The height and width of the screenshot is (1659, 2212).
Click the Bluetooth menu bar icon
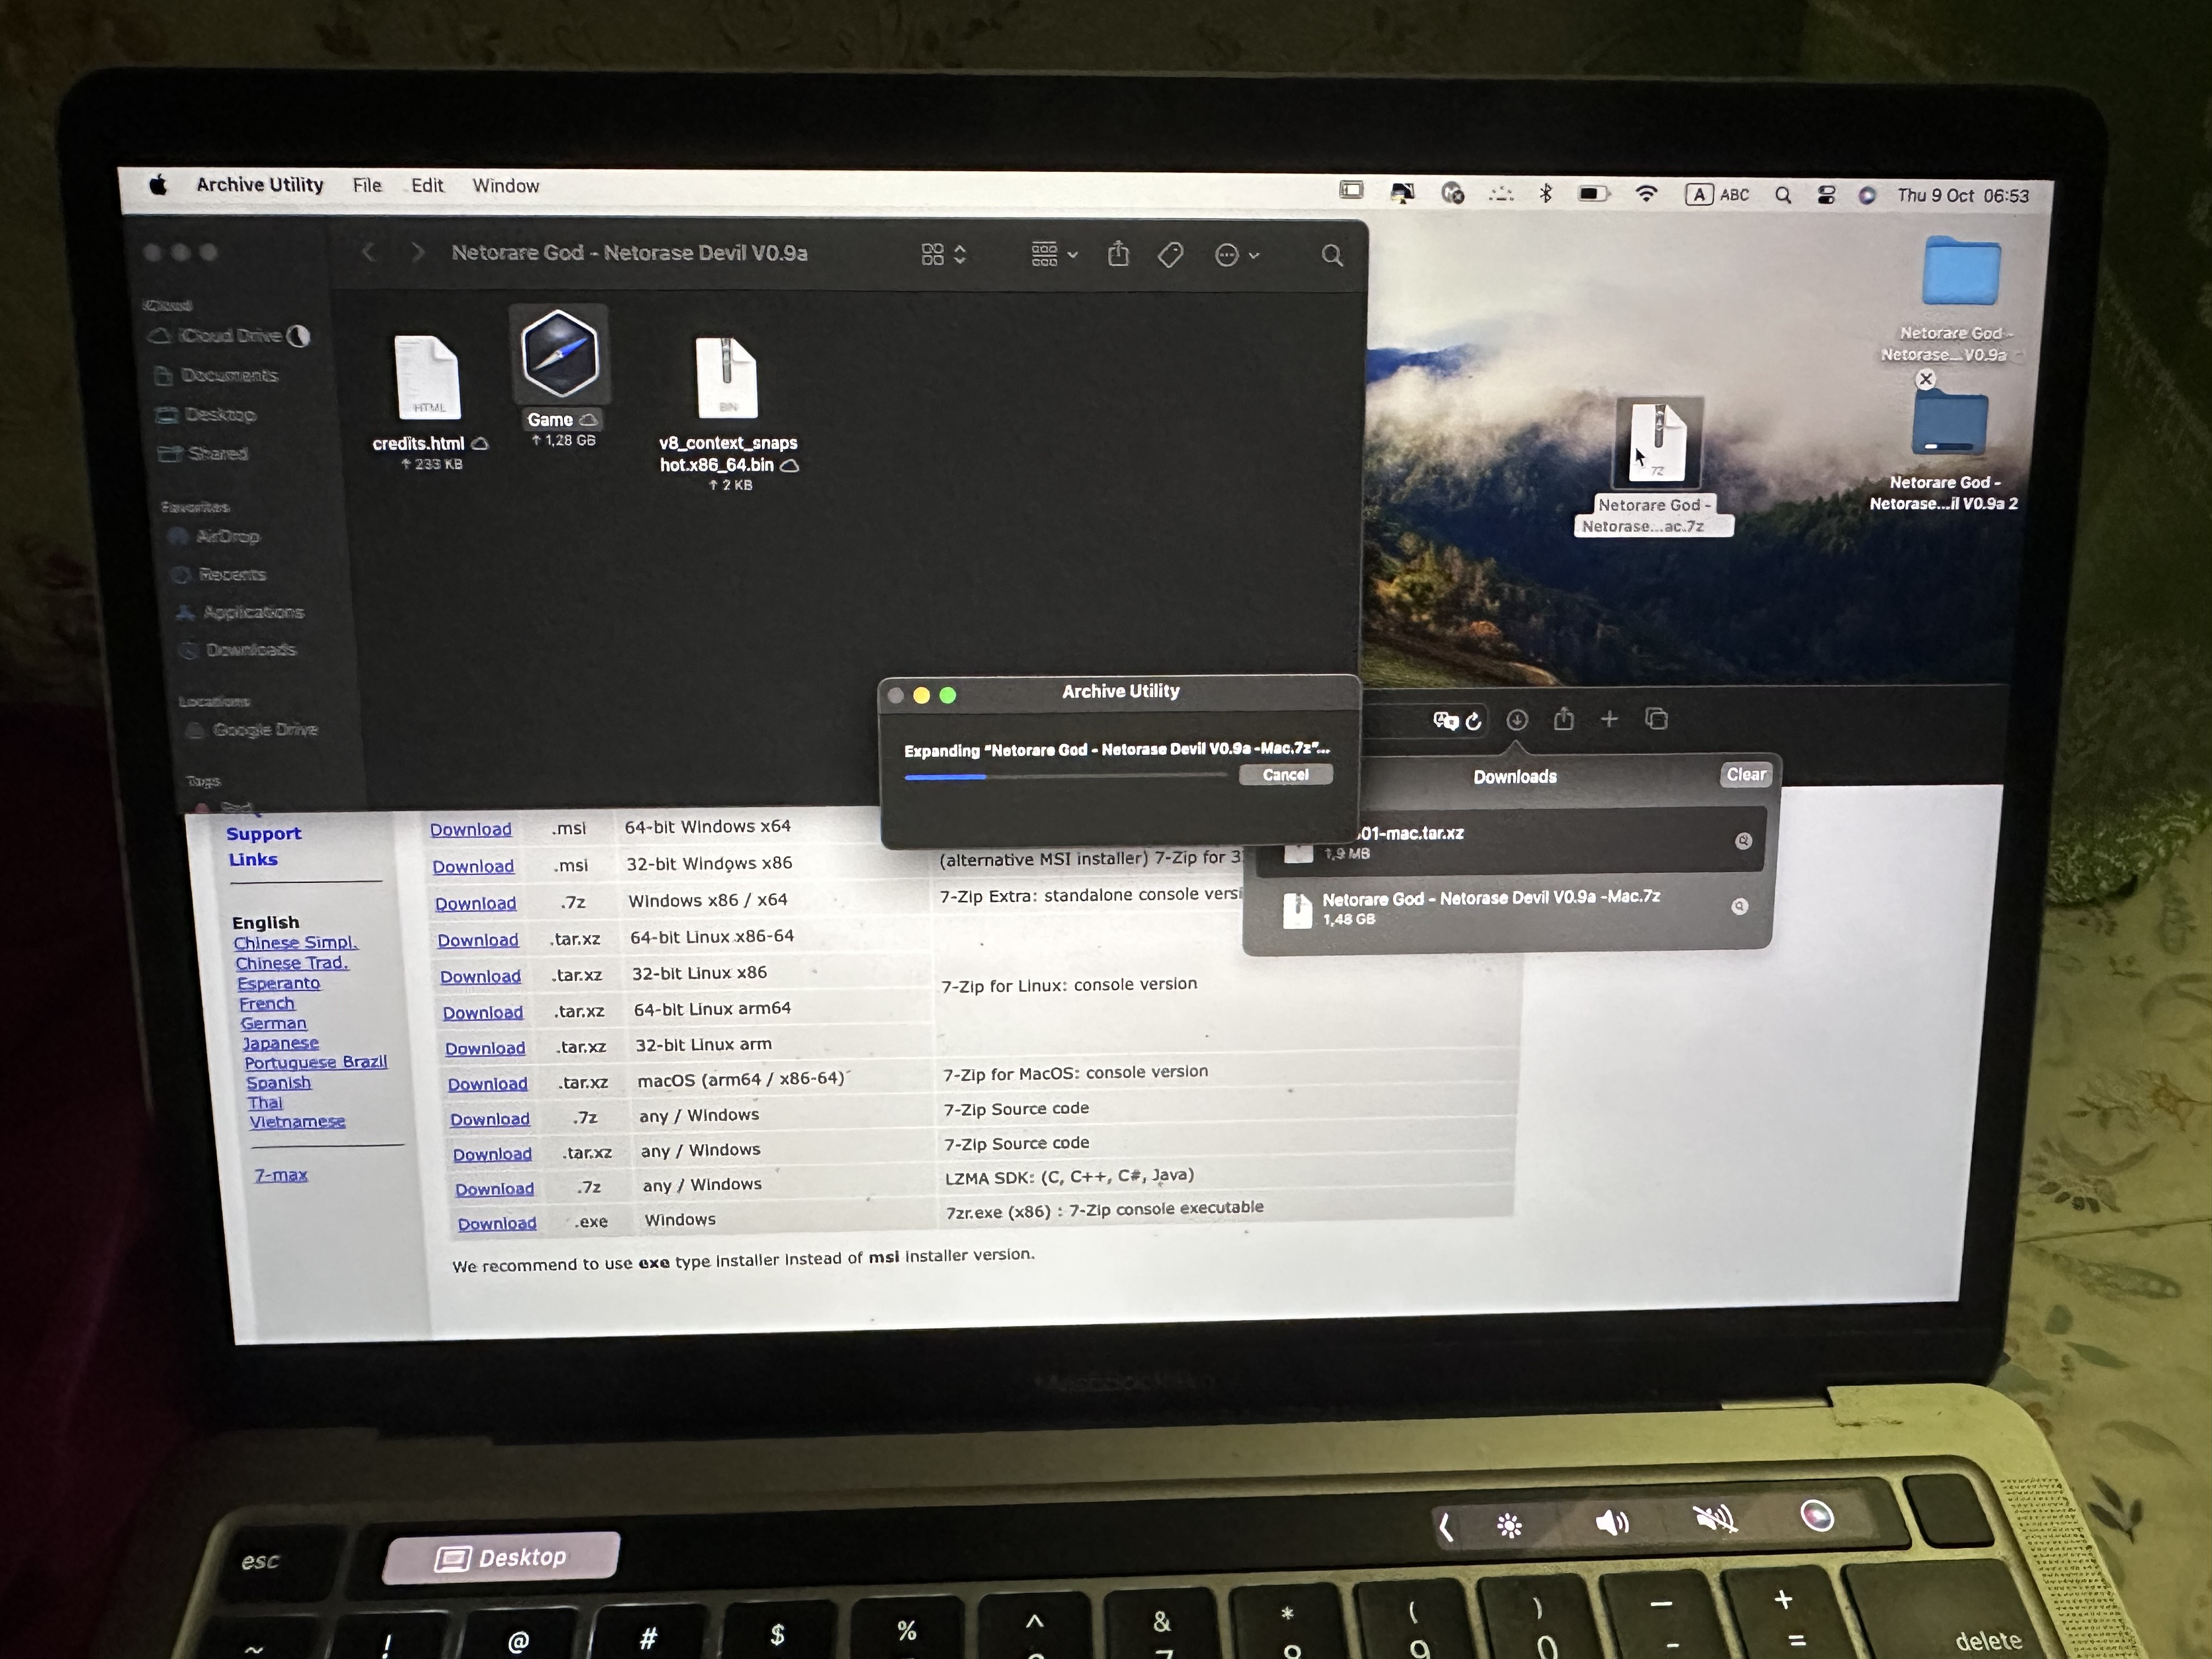[1546, 193]
